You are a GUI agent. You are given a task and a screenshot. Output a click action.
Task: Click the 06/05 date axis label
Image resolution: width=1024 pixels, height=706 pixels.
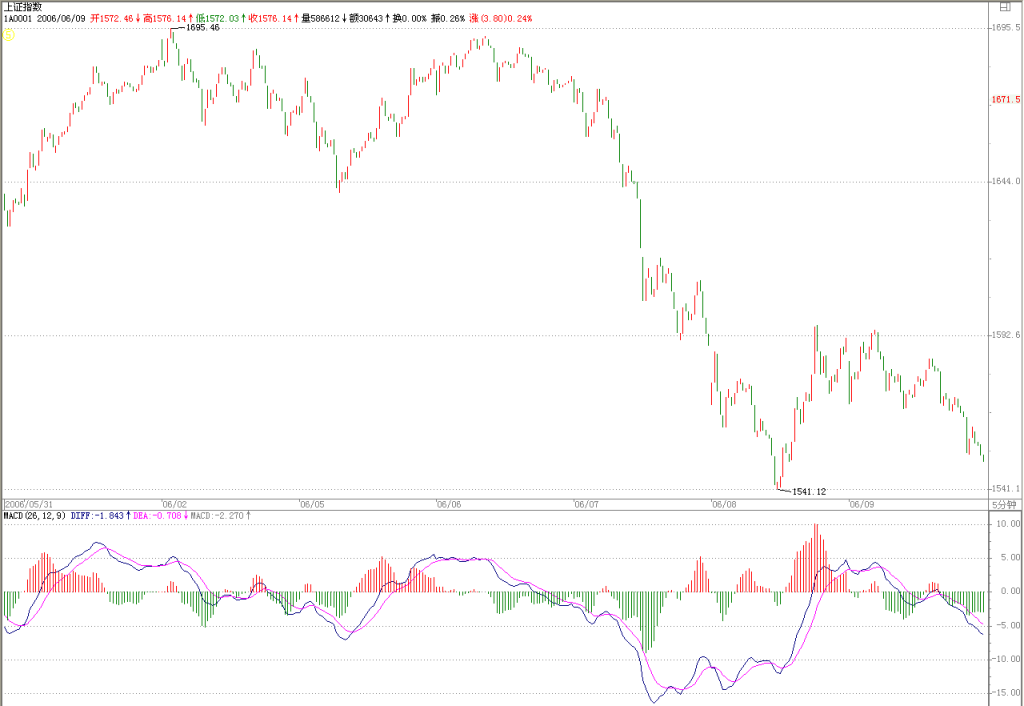click(312, 504)
